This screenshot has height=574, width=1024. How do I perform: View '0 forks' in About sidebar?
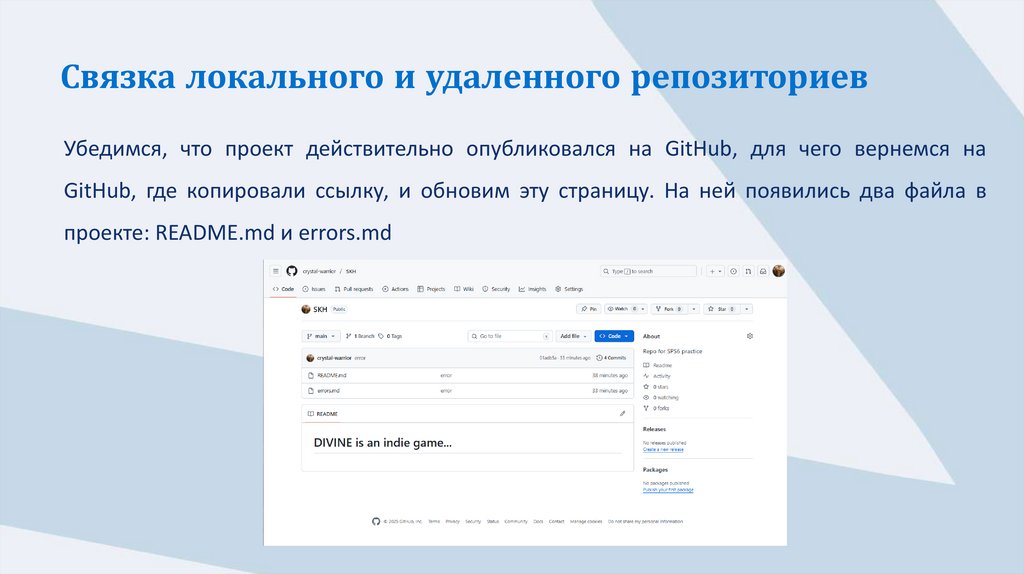(x=656, y=408)
